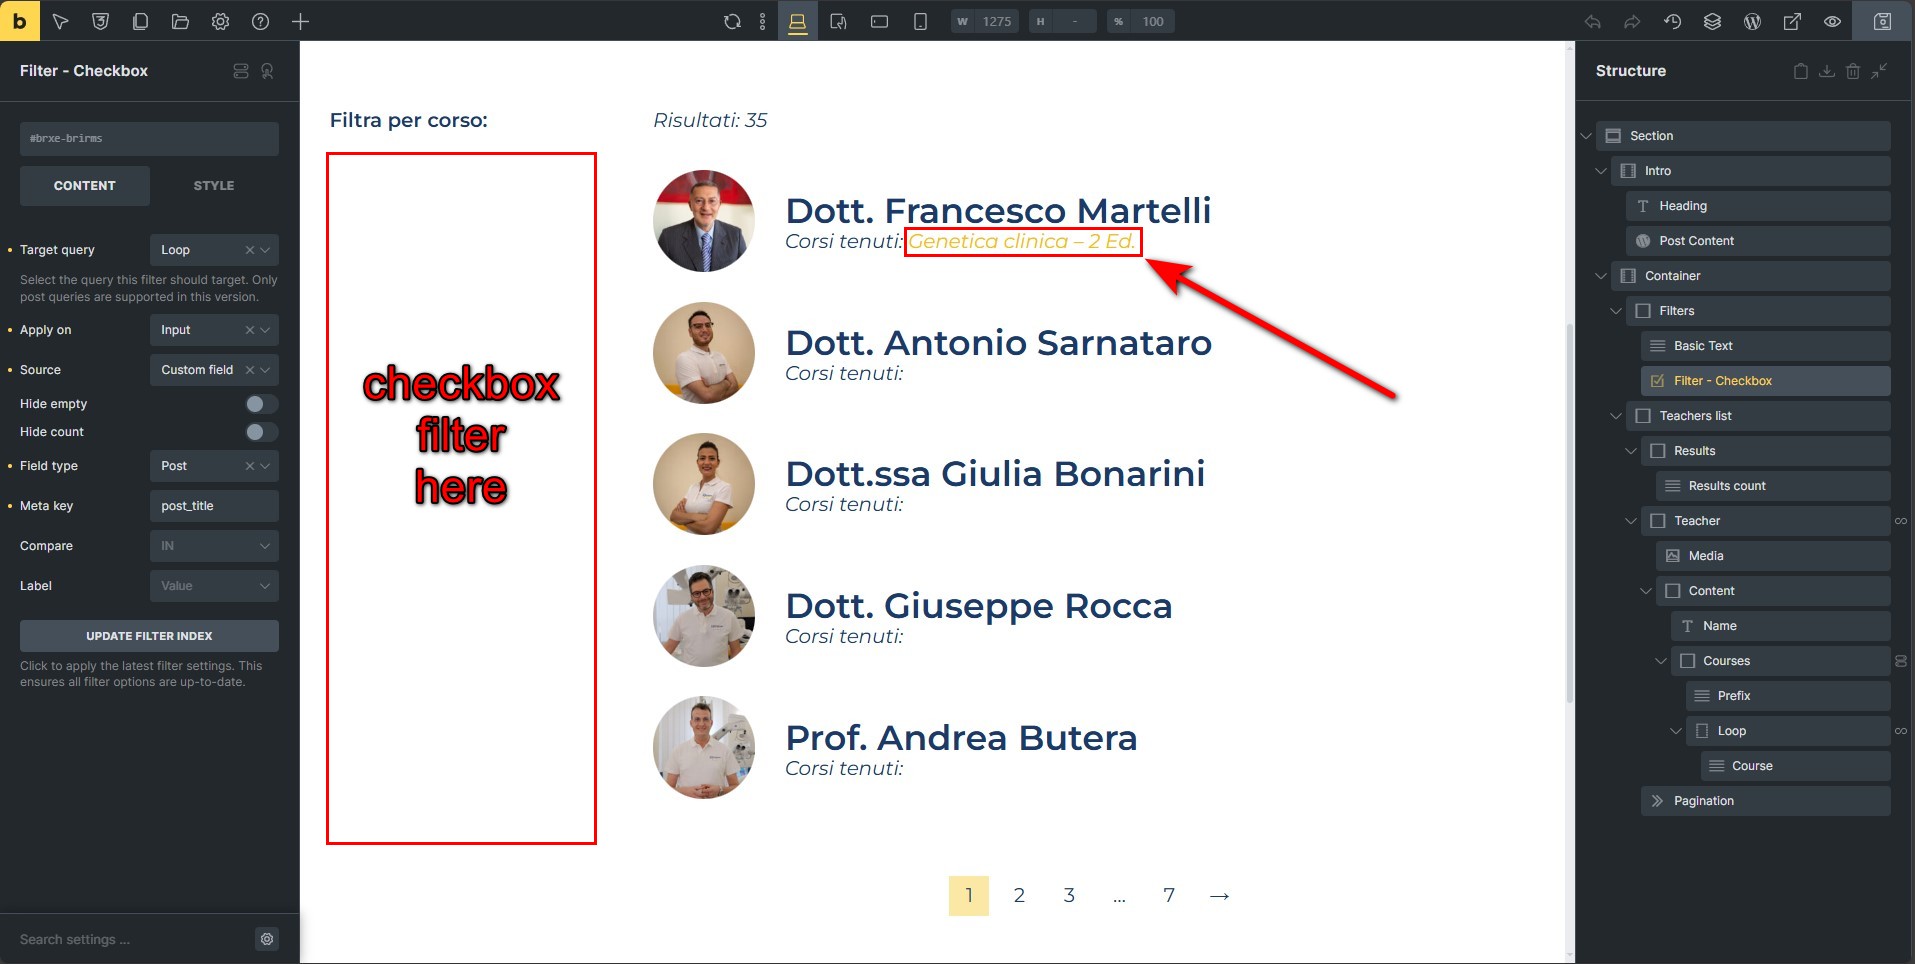Click the Genetica clinica – 2 Ed. course link
The height and width of the screenshot is (964, 1915).
(x=1022, y=242)
